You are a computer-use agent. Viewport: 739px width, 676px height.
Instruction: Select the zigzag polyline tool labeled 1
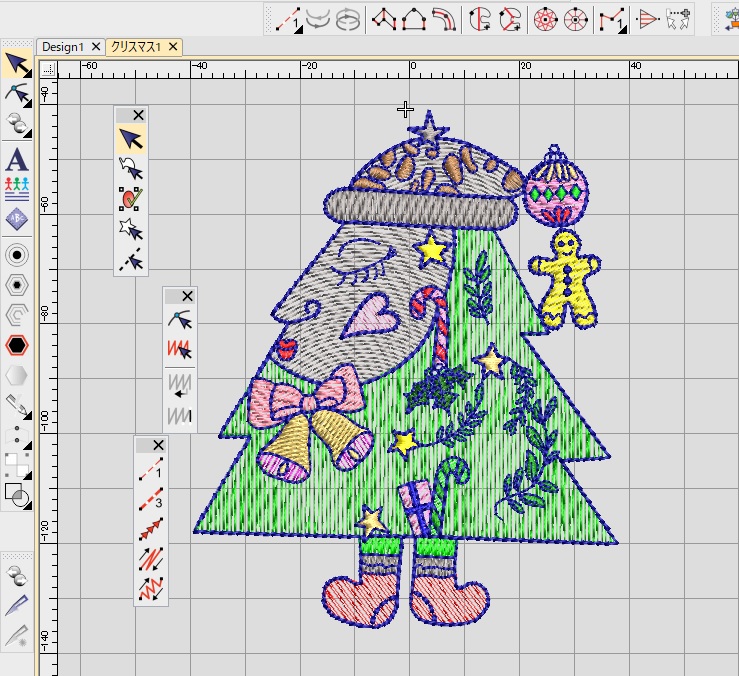[x=612, y=21]
